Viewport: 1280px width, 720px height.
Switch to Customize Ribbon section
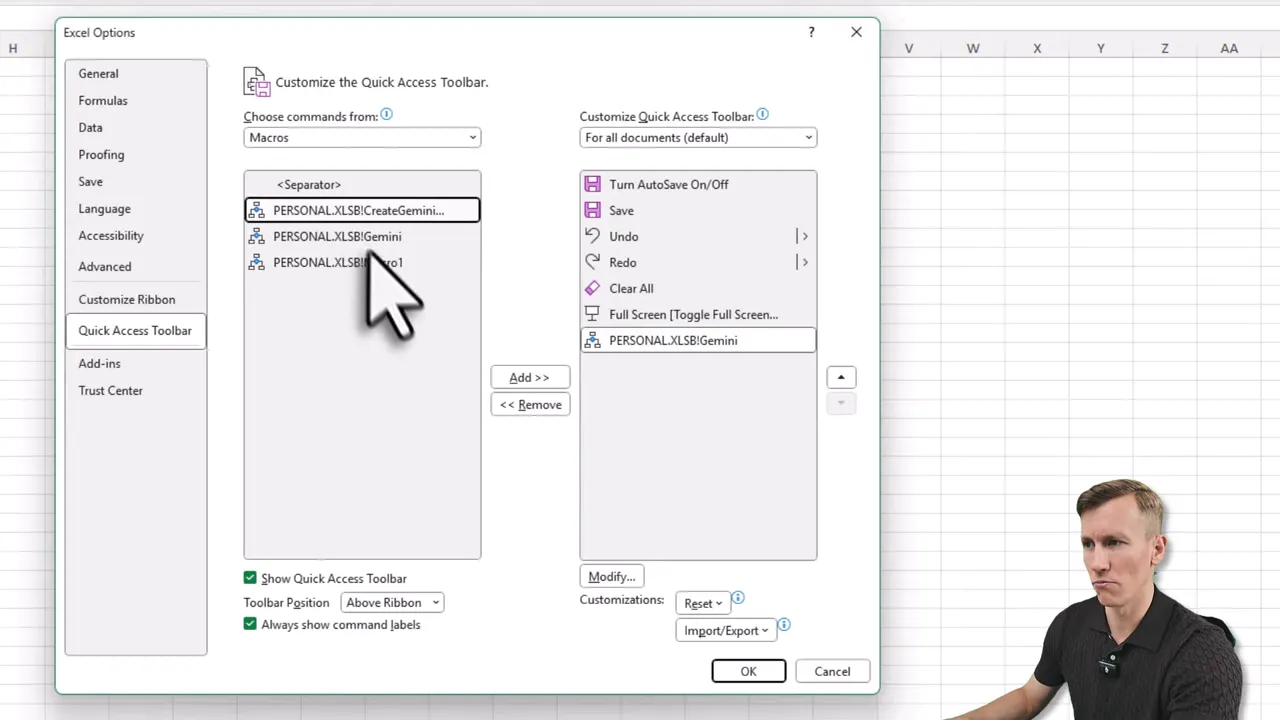pyautogui.click(x=126, y=299)
